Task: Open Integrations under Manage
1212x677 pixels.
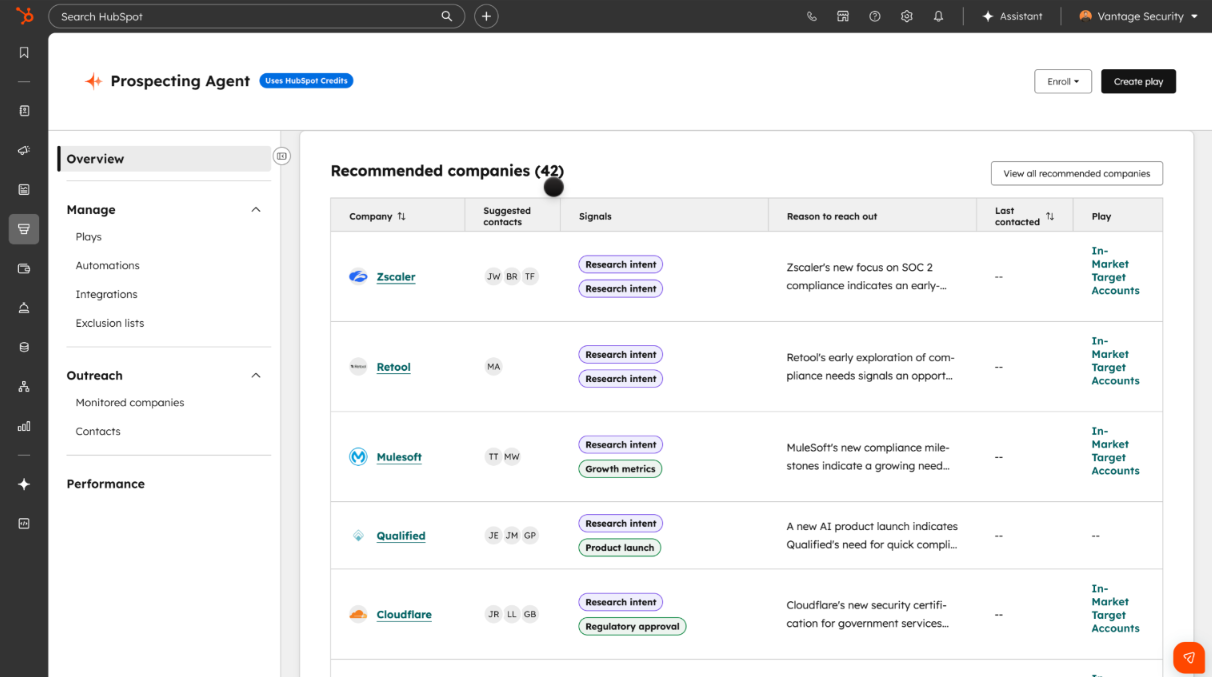Action: click(x=106, y=294)
